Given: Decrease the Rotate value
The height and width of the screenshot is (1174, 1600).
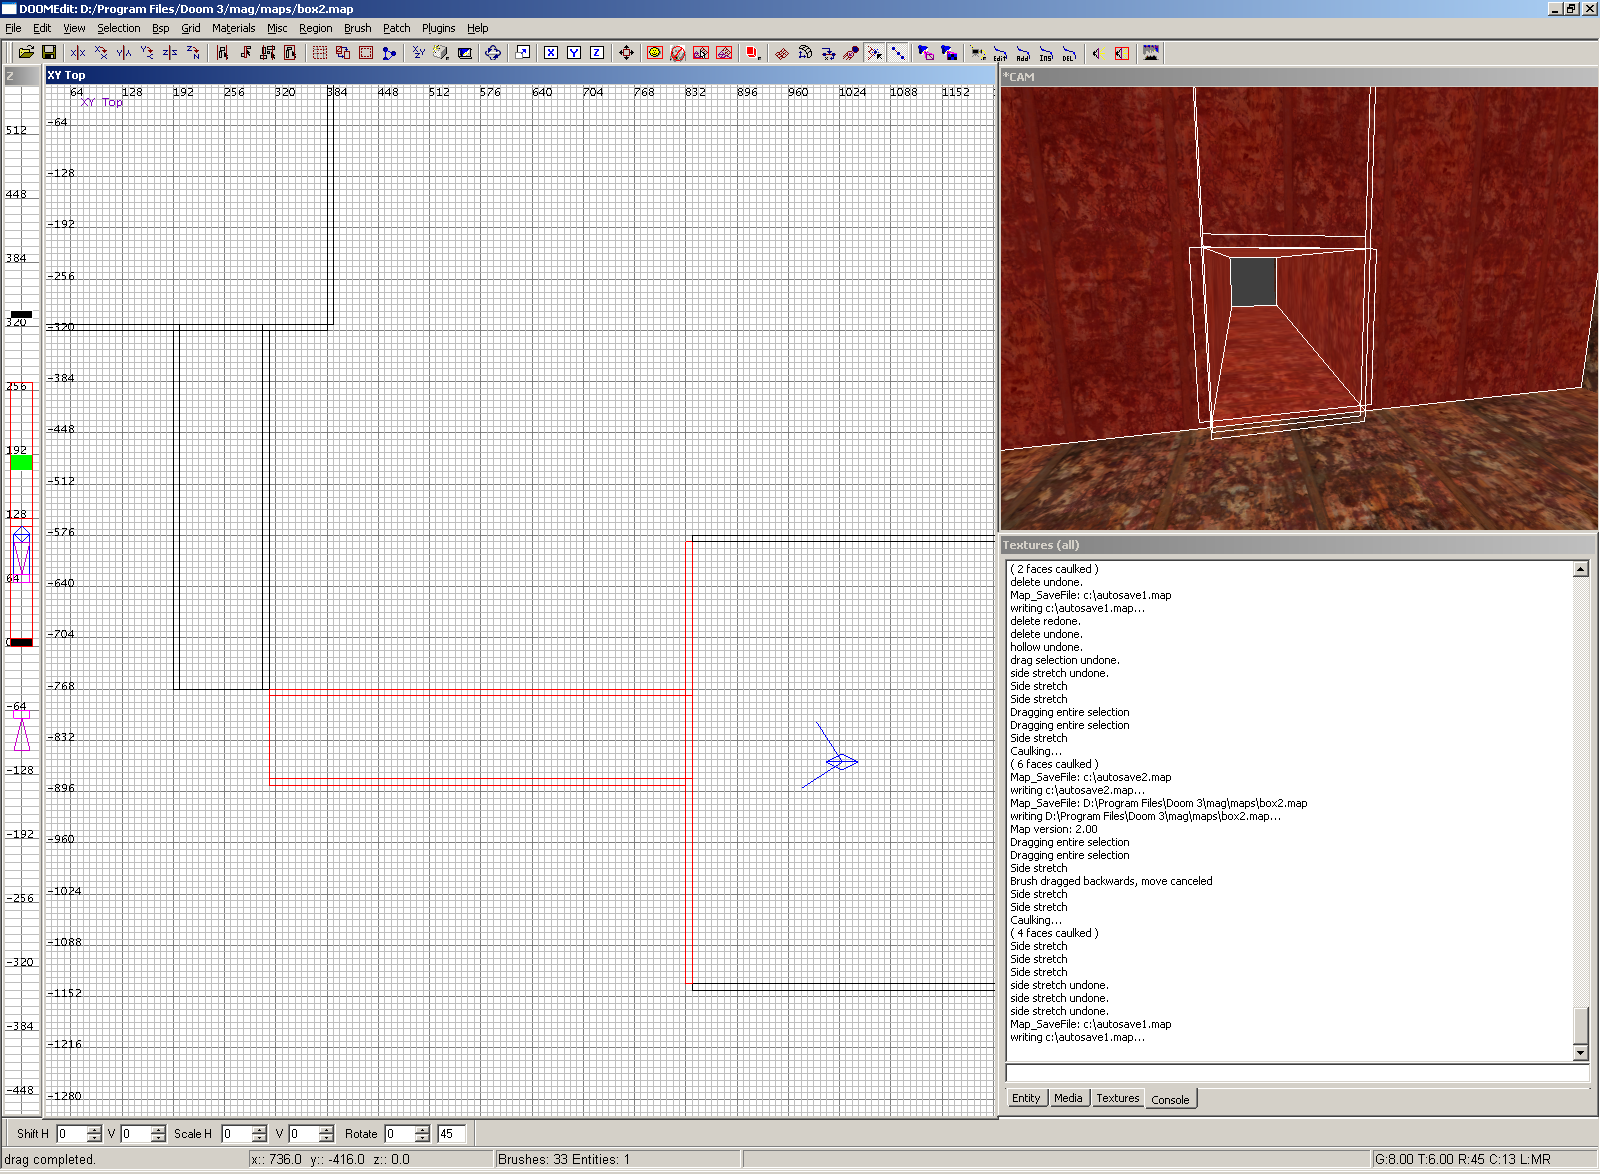Looking at the screenshot, I should (423, 1138).
